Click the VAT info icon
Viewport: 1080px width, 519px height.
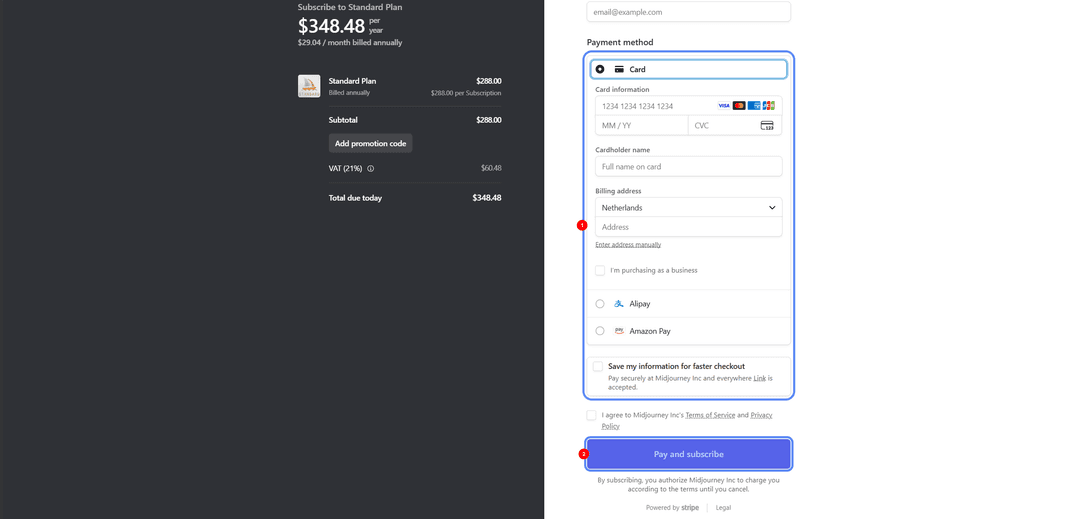click(371, 169)
